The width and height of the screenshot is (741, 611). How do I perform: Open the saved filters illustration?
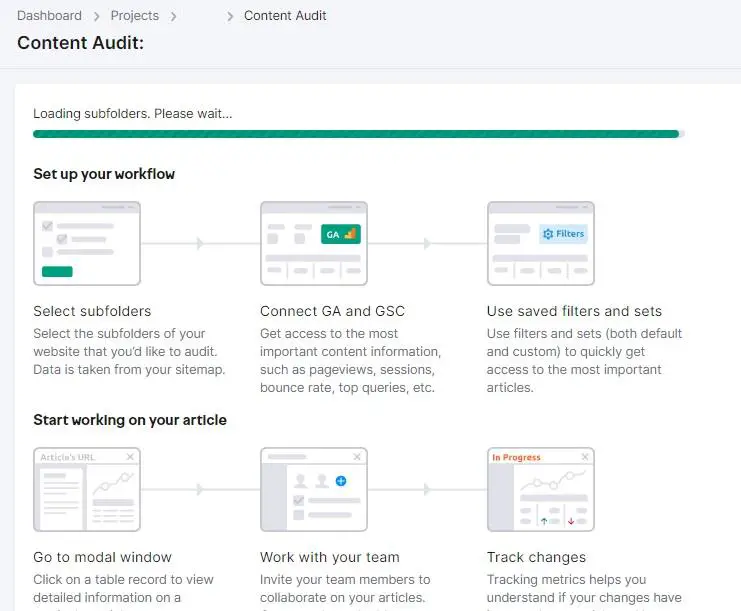point(541,243)
